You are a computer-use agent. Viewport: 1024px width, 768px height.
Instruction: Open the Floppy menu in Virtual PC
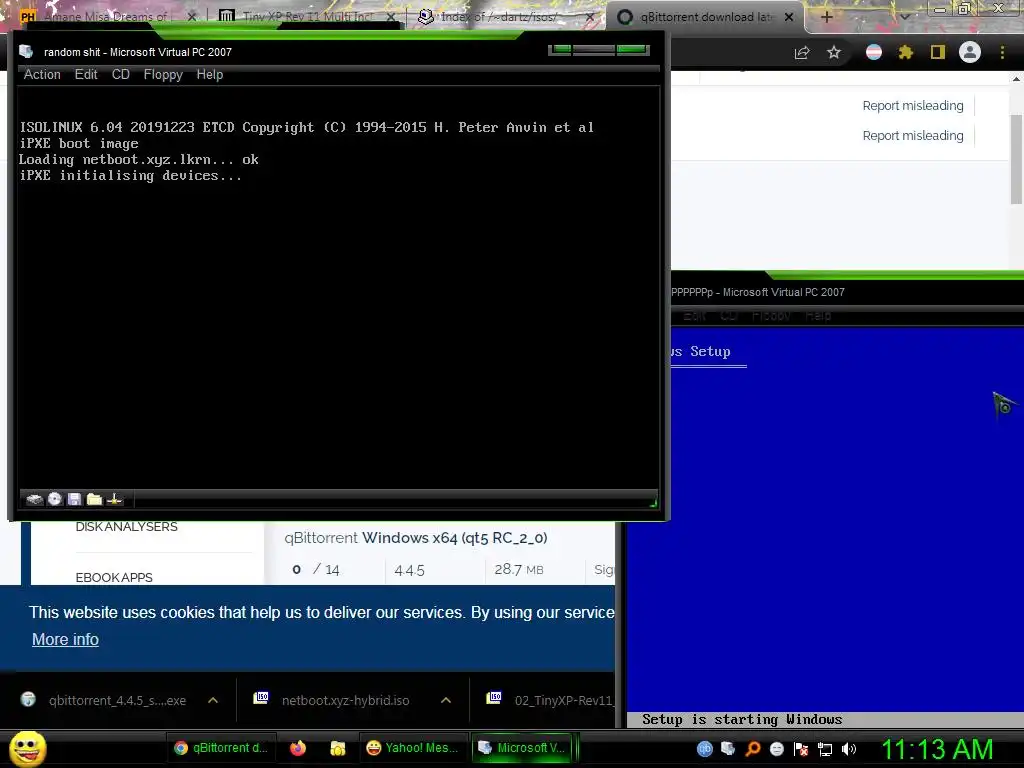(163, 74)
